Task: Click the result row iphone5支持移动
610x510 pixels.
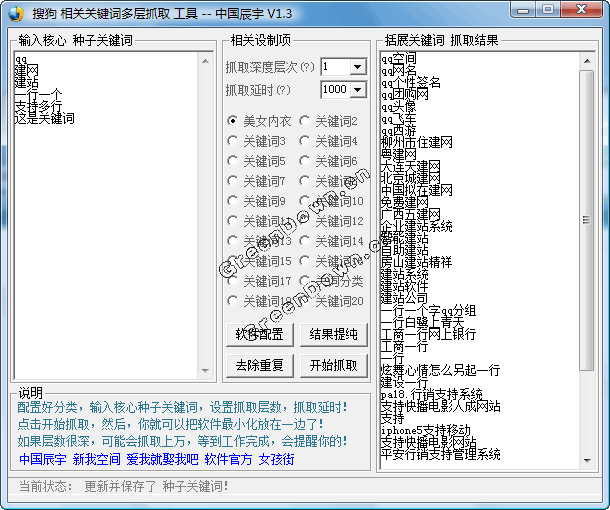Action: coord(426,430)
